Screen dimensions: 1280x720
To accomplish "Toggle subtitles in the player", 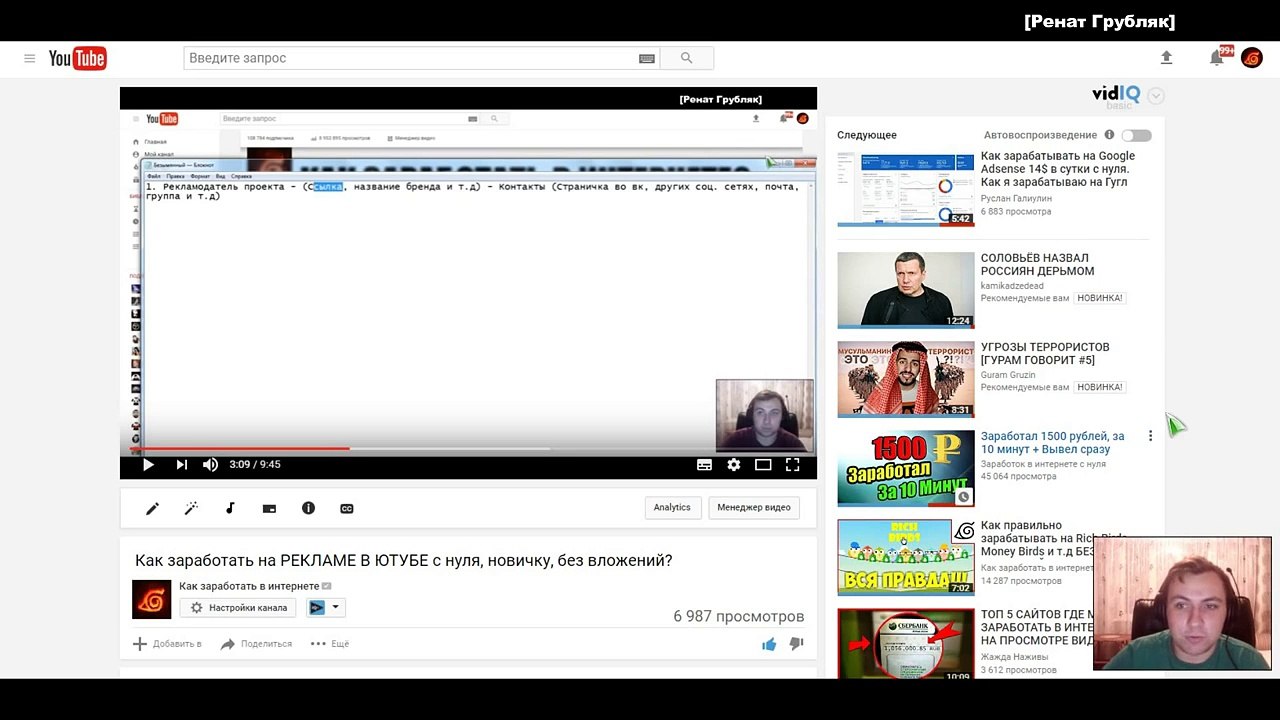I will pyautogui.click(x=704, y=464).
